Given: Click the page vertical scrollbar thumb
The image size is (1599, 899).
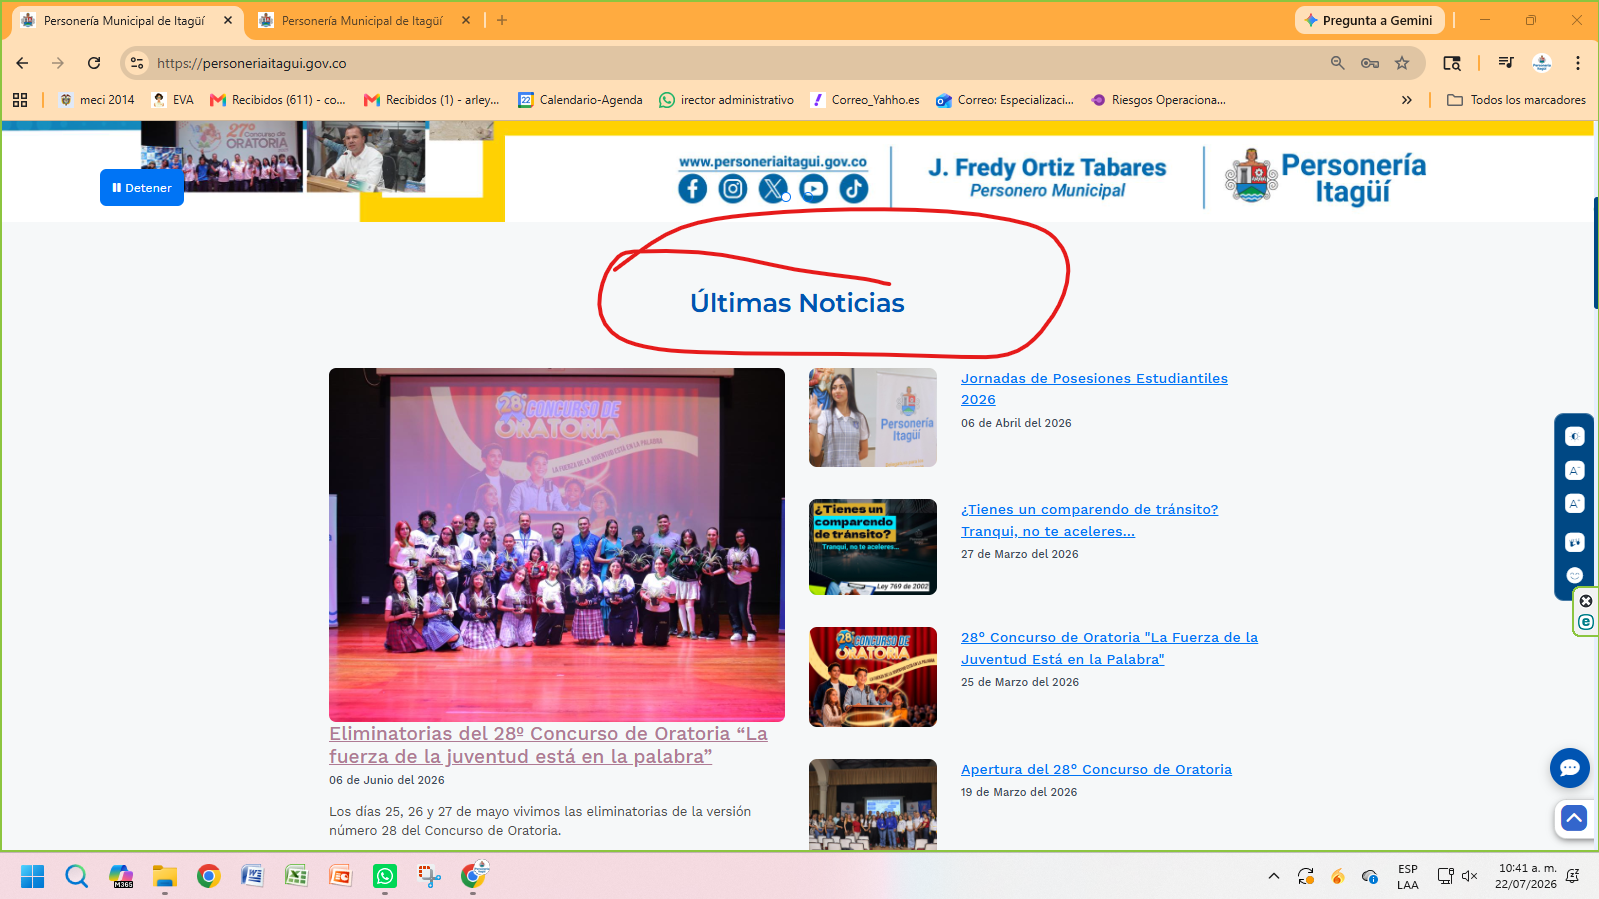Looking at the screenshot, I should click(x=1595, y=253).
